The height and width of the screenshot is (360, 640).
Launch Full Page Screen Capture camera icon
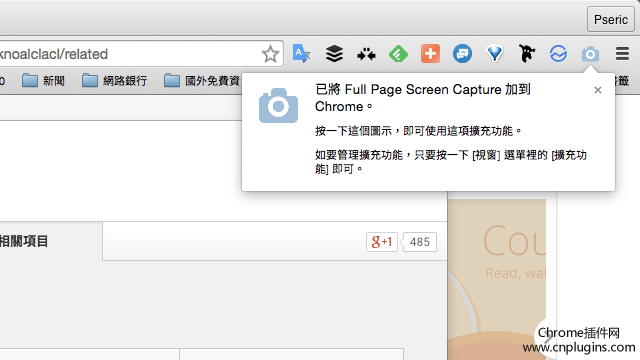click(x=590, y=53)
